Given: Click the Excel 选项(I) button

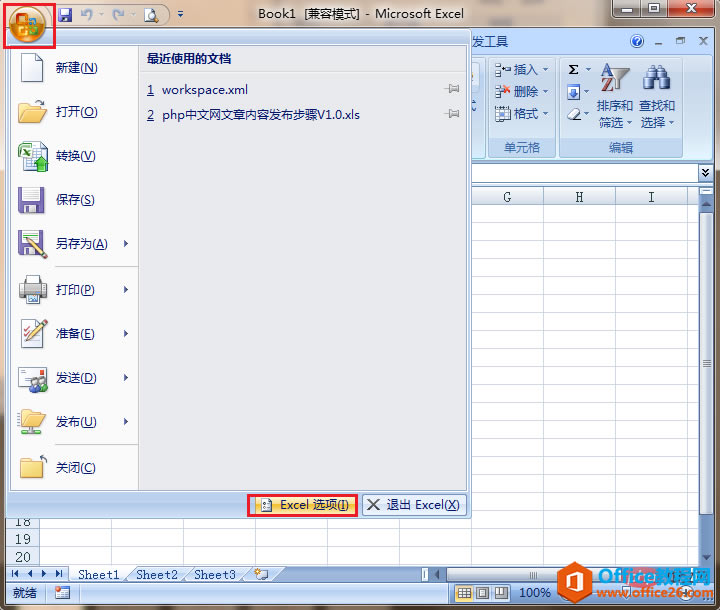Looking at the screenshot, I should tap(303, 505).
